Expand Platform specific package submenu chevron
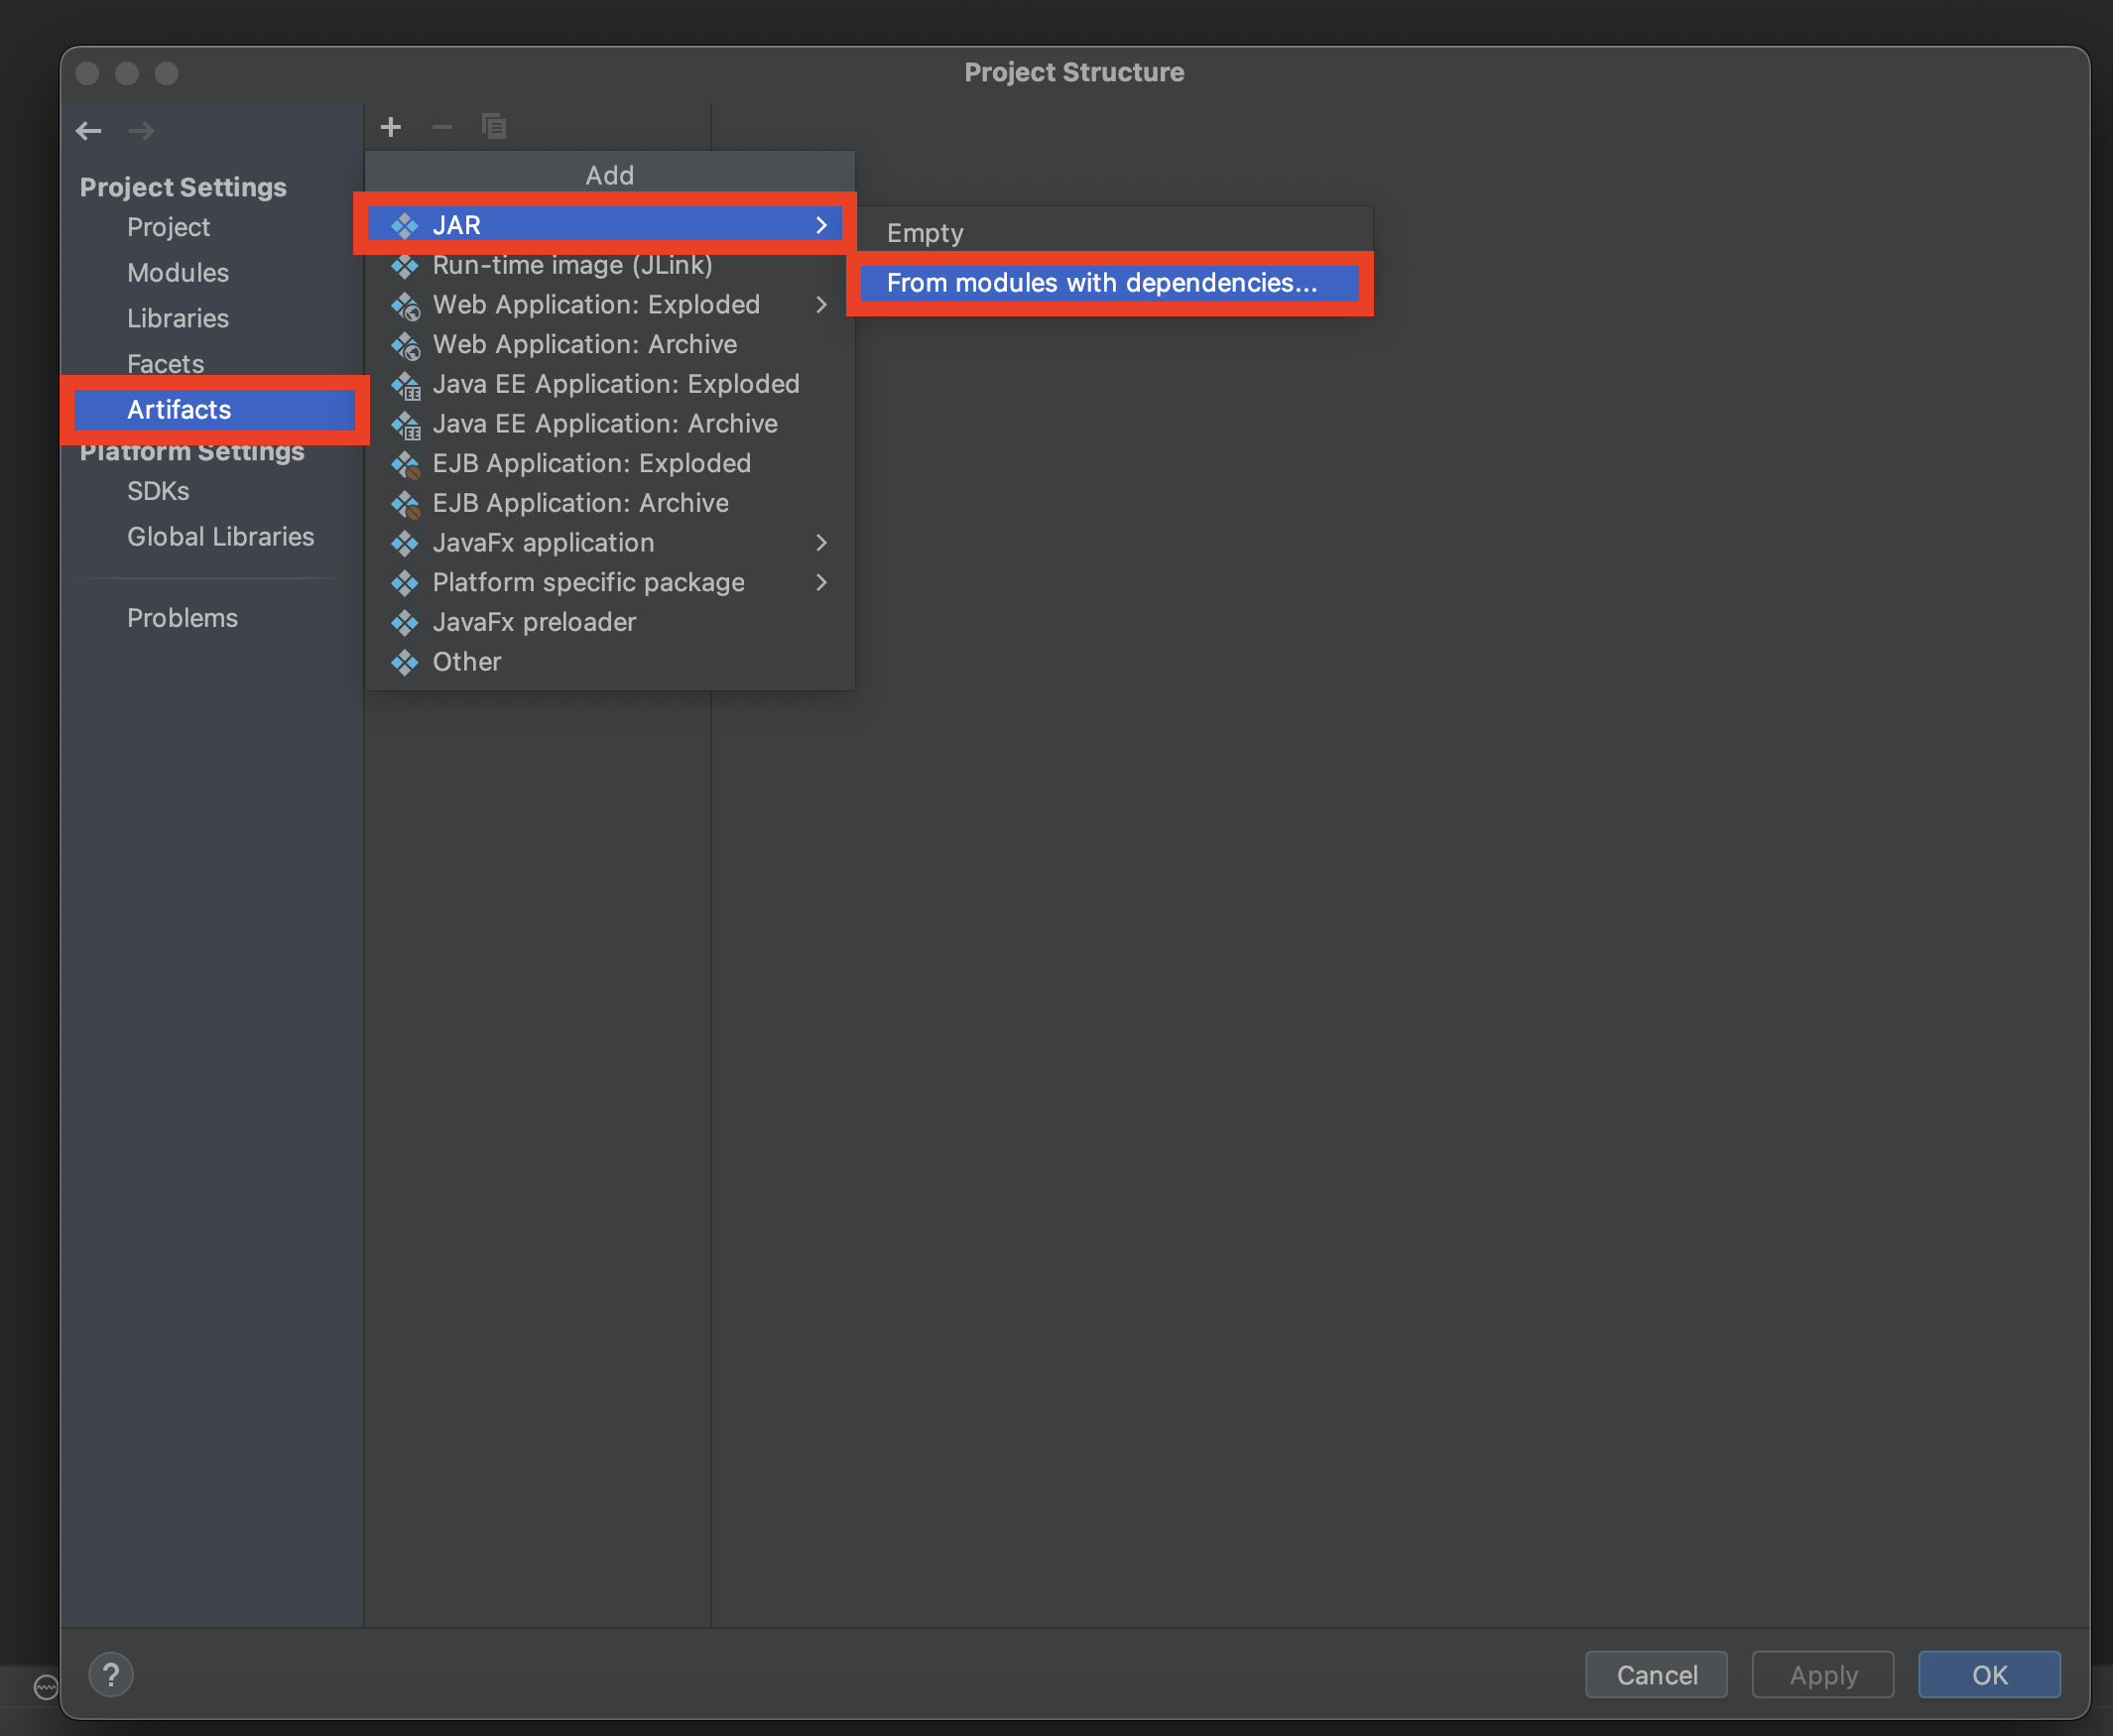2113x1736 pixels. pyautogui.click(x=821, y=583)
